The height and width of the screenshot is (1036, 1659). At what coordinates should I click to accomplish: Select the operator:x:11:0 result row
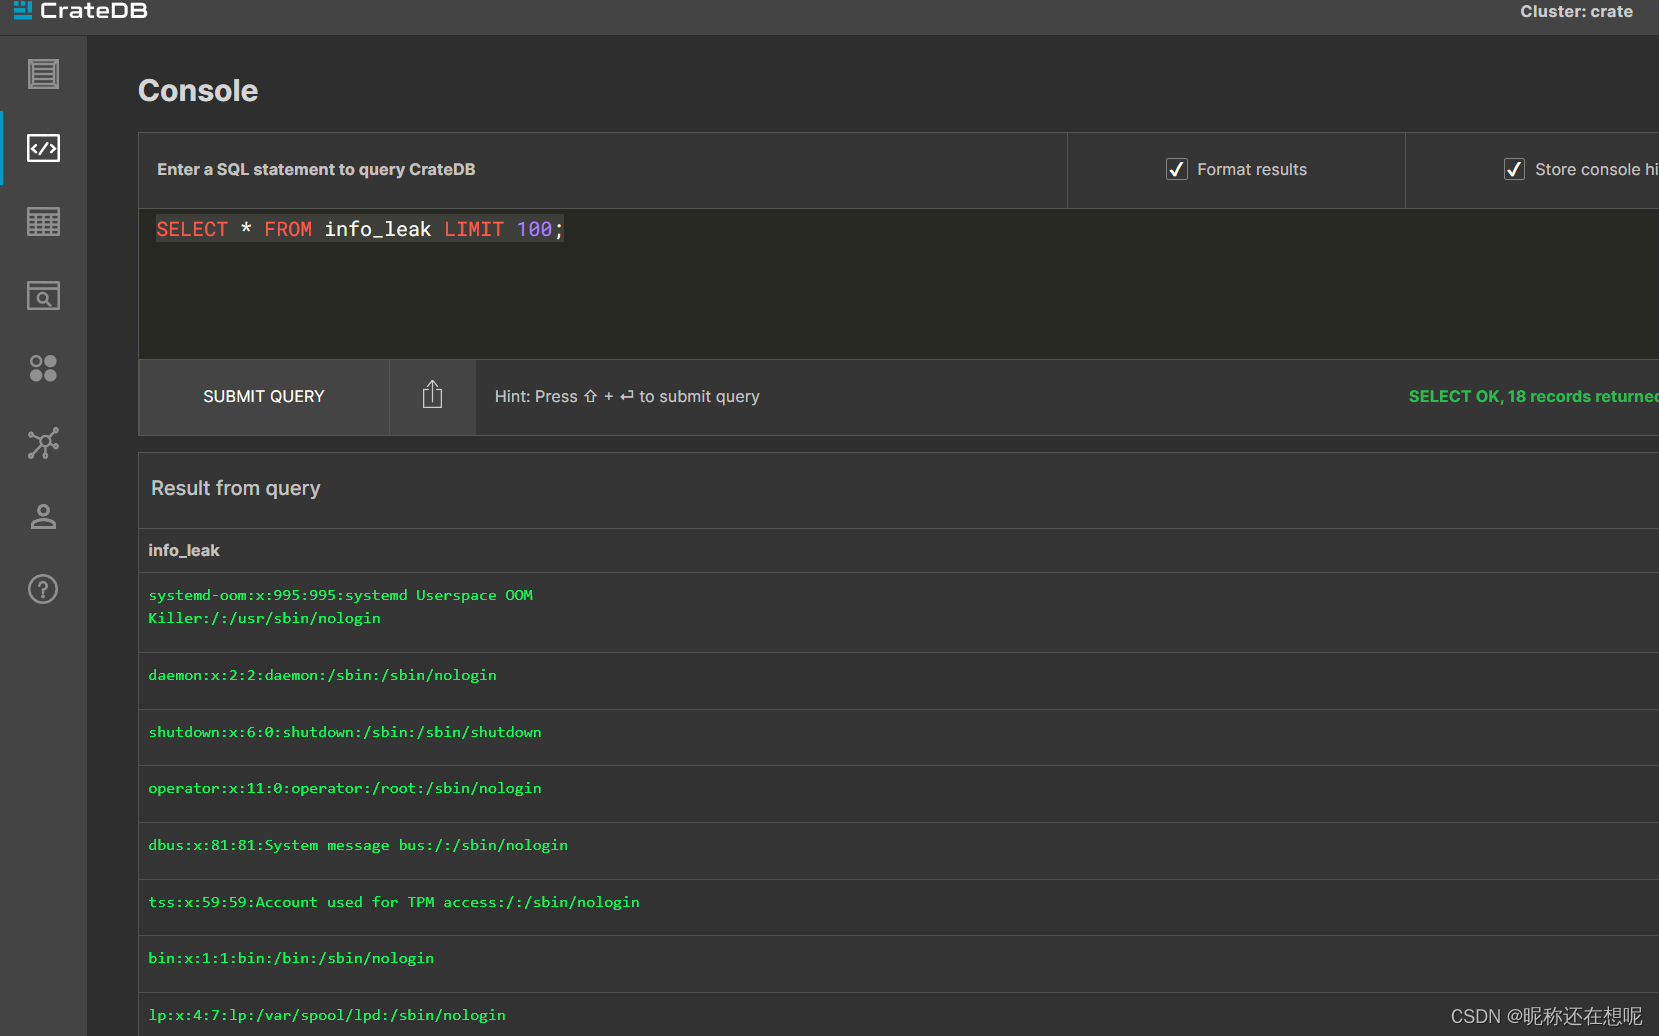[898, 794]
